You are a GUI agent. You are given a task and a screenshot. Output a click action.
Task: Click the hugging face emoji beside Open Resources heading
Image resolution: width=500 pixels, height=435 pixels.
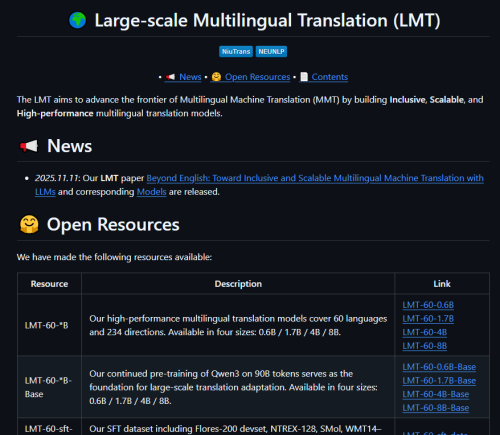pyautogui.click(x=29, y=224)
